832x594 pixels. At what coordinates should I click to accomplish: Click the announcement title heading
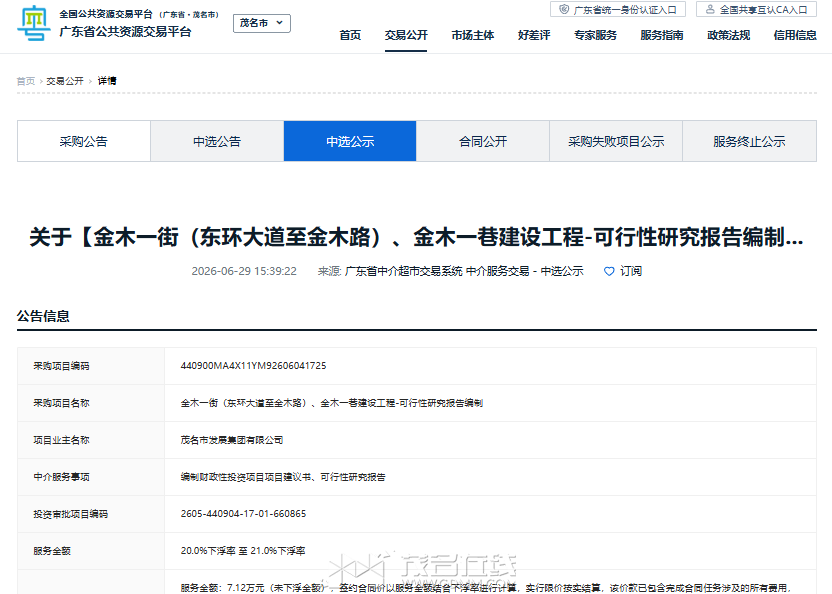(x=416, y=237)
